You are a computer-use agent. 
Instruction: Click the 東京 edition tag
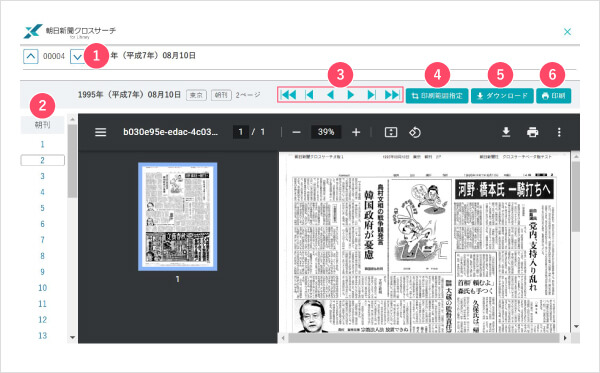[x=196, y=95]
